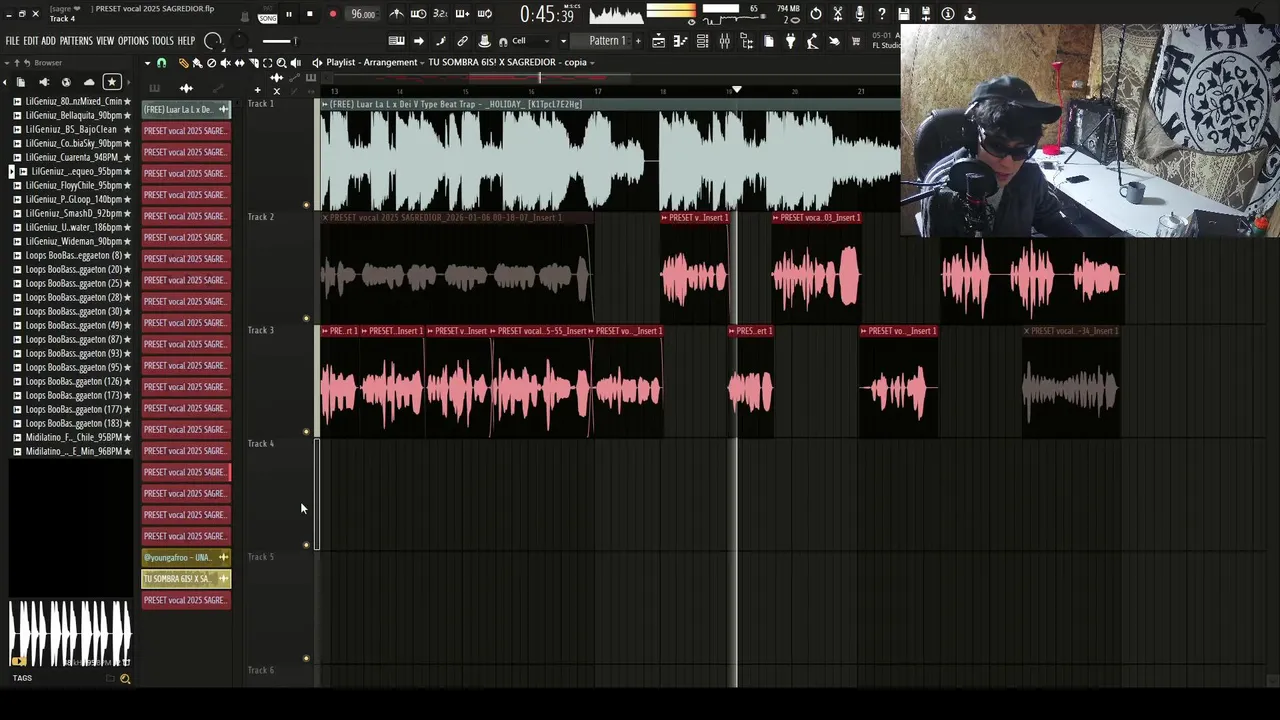This screenshot has height=720, width=1280.
Task: Click the undo history icon
Action: (x=816, y=14)
